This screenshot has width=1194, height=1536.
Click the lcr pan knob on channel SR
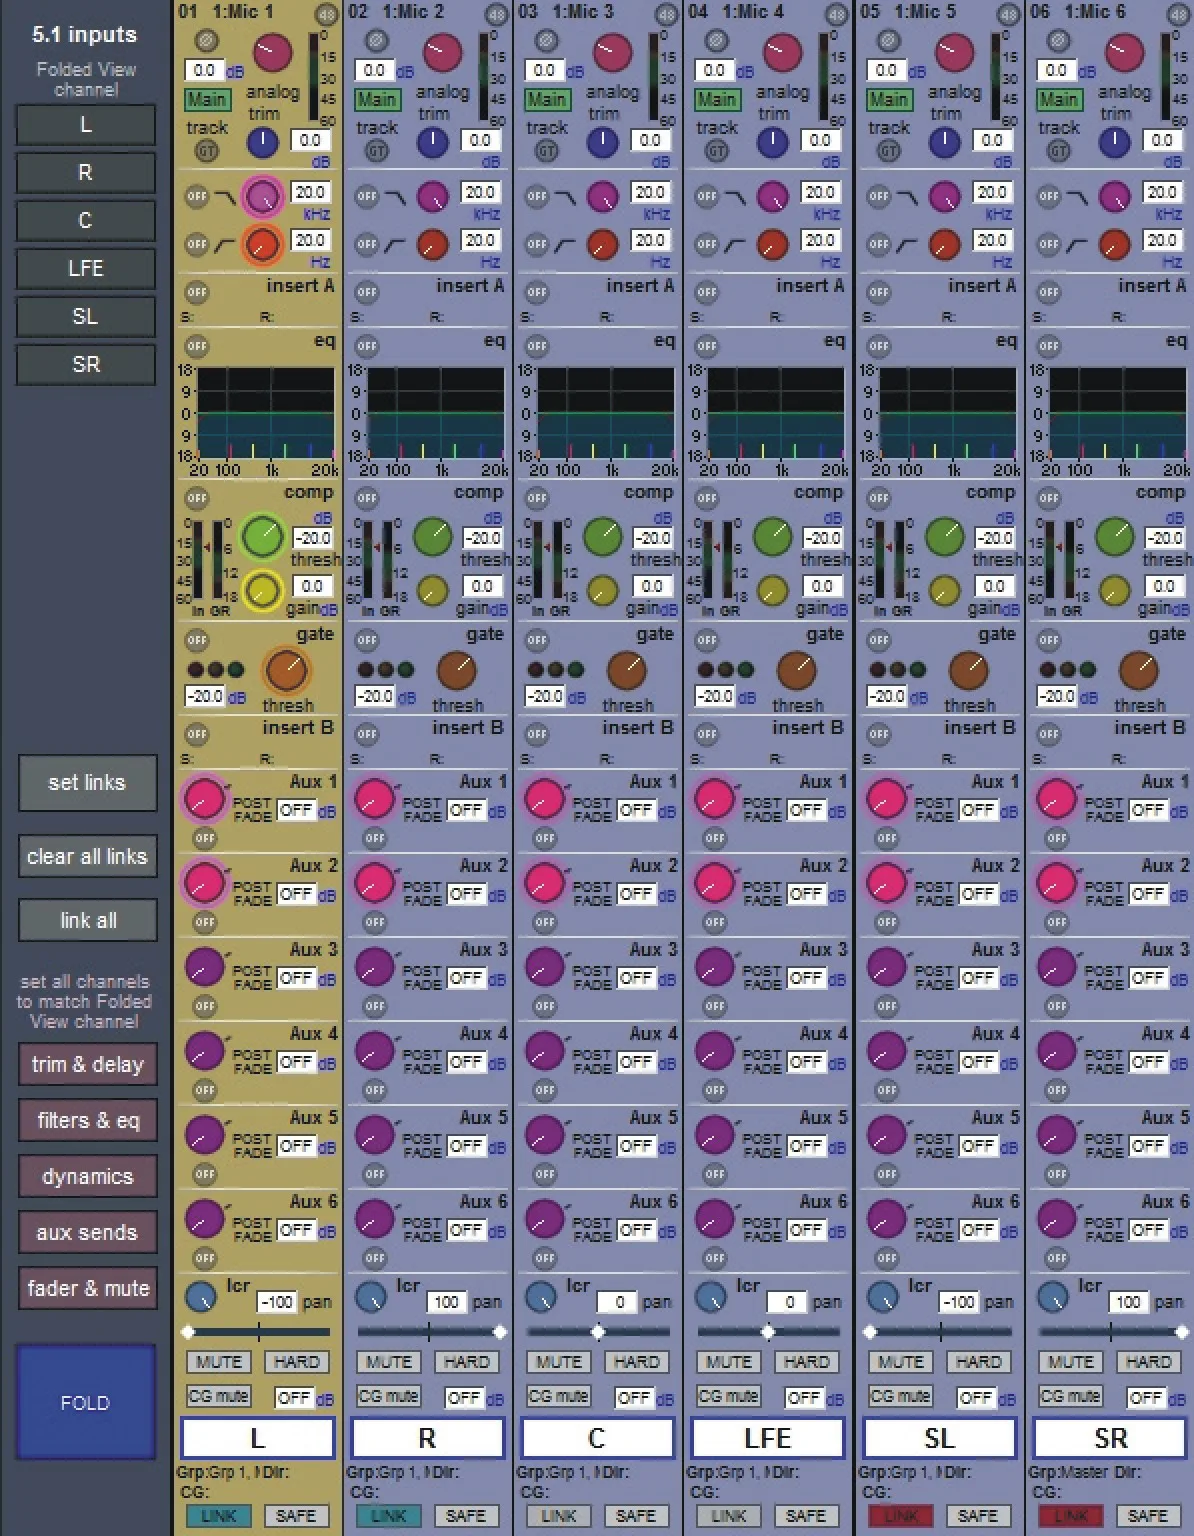pyautogui.click(x=1053, y=1297)
